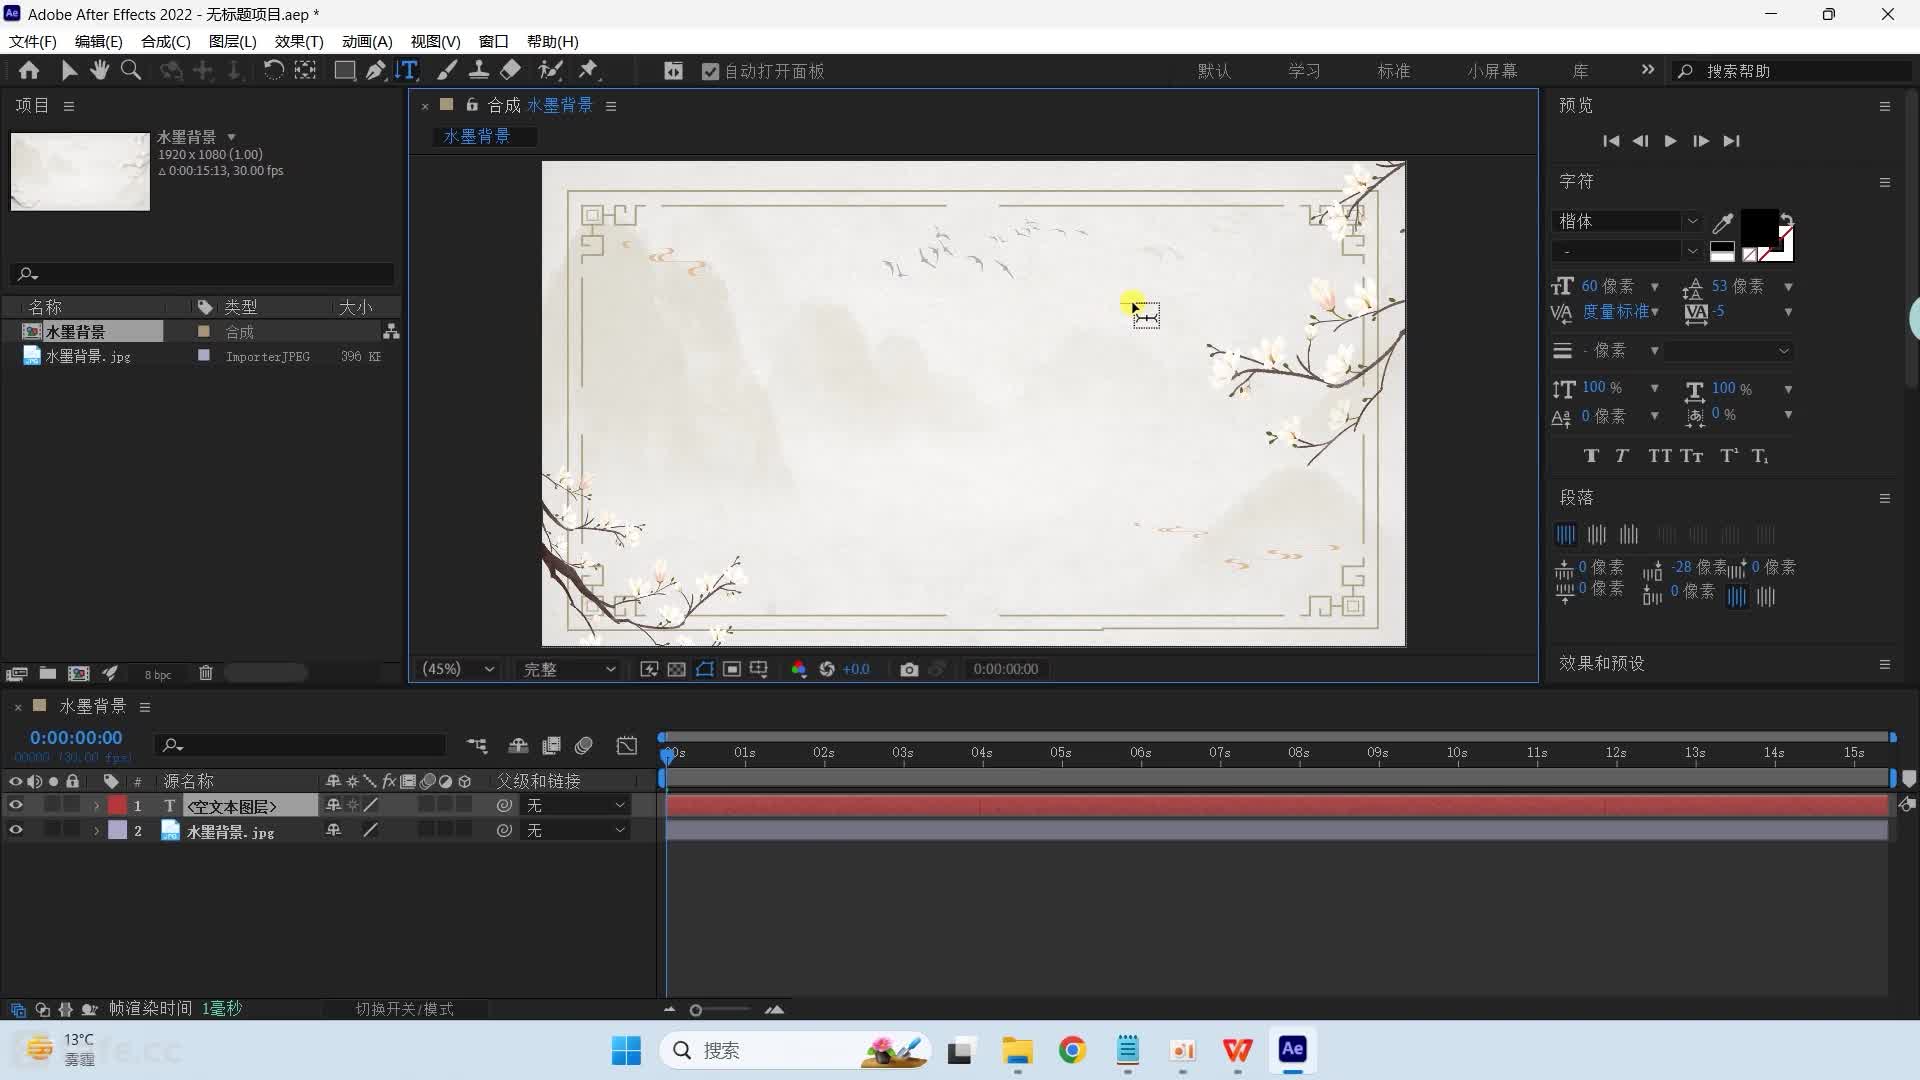Toggle Faux Italic in Character panel
1920x1080 pixels.
coord(1622,456)
